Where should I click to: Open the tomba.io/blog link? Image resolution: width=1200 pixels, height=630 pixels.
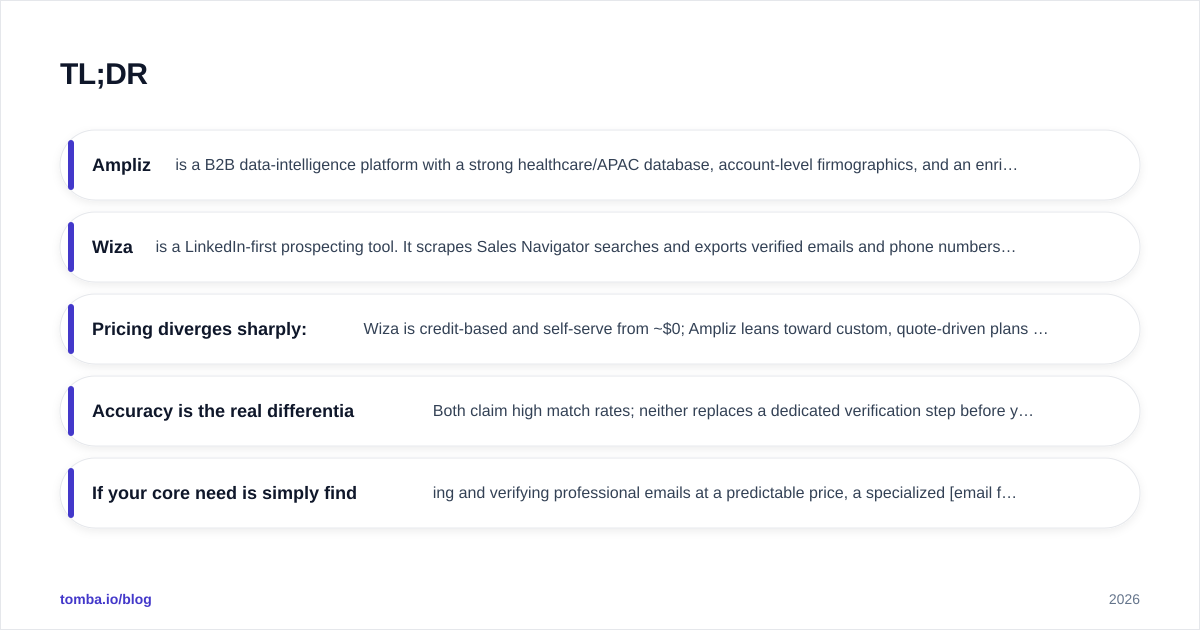point(106,599)
